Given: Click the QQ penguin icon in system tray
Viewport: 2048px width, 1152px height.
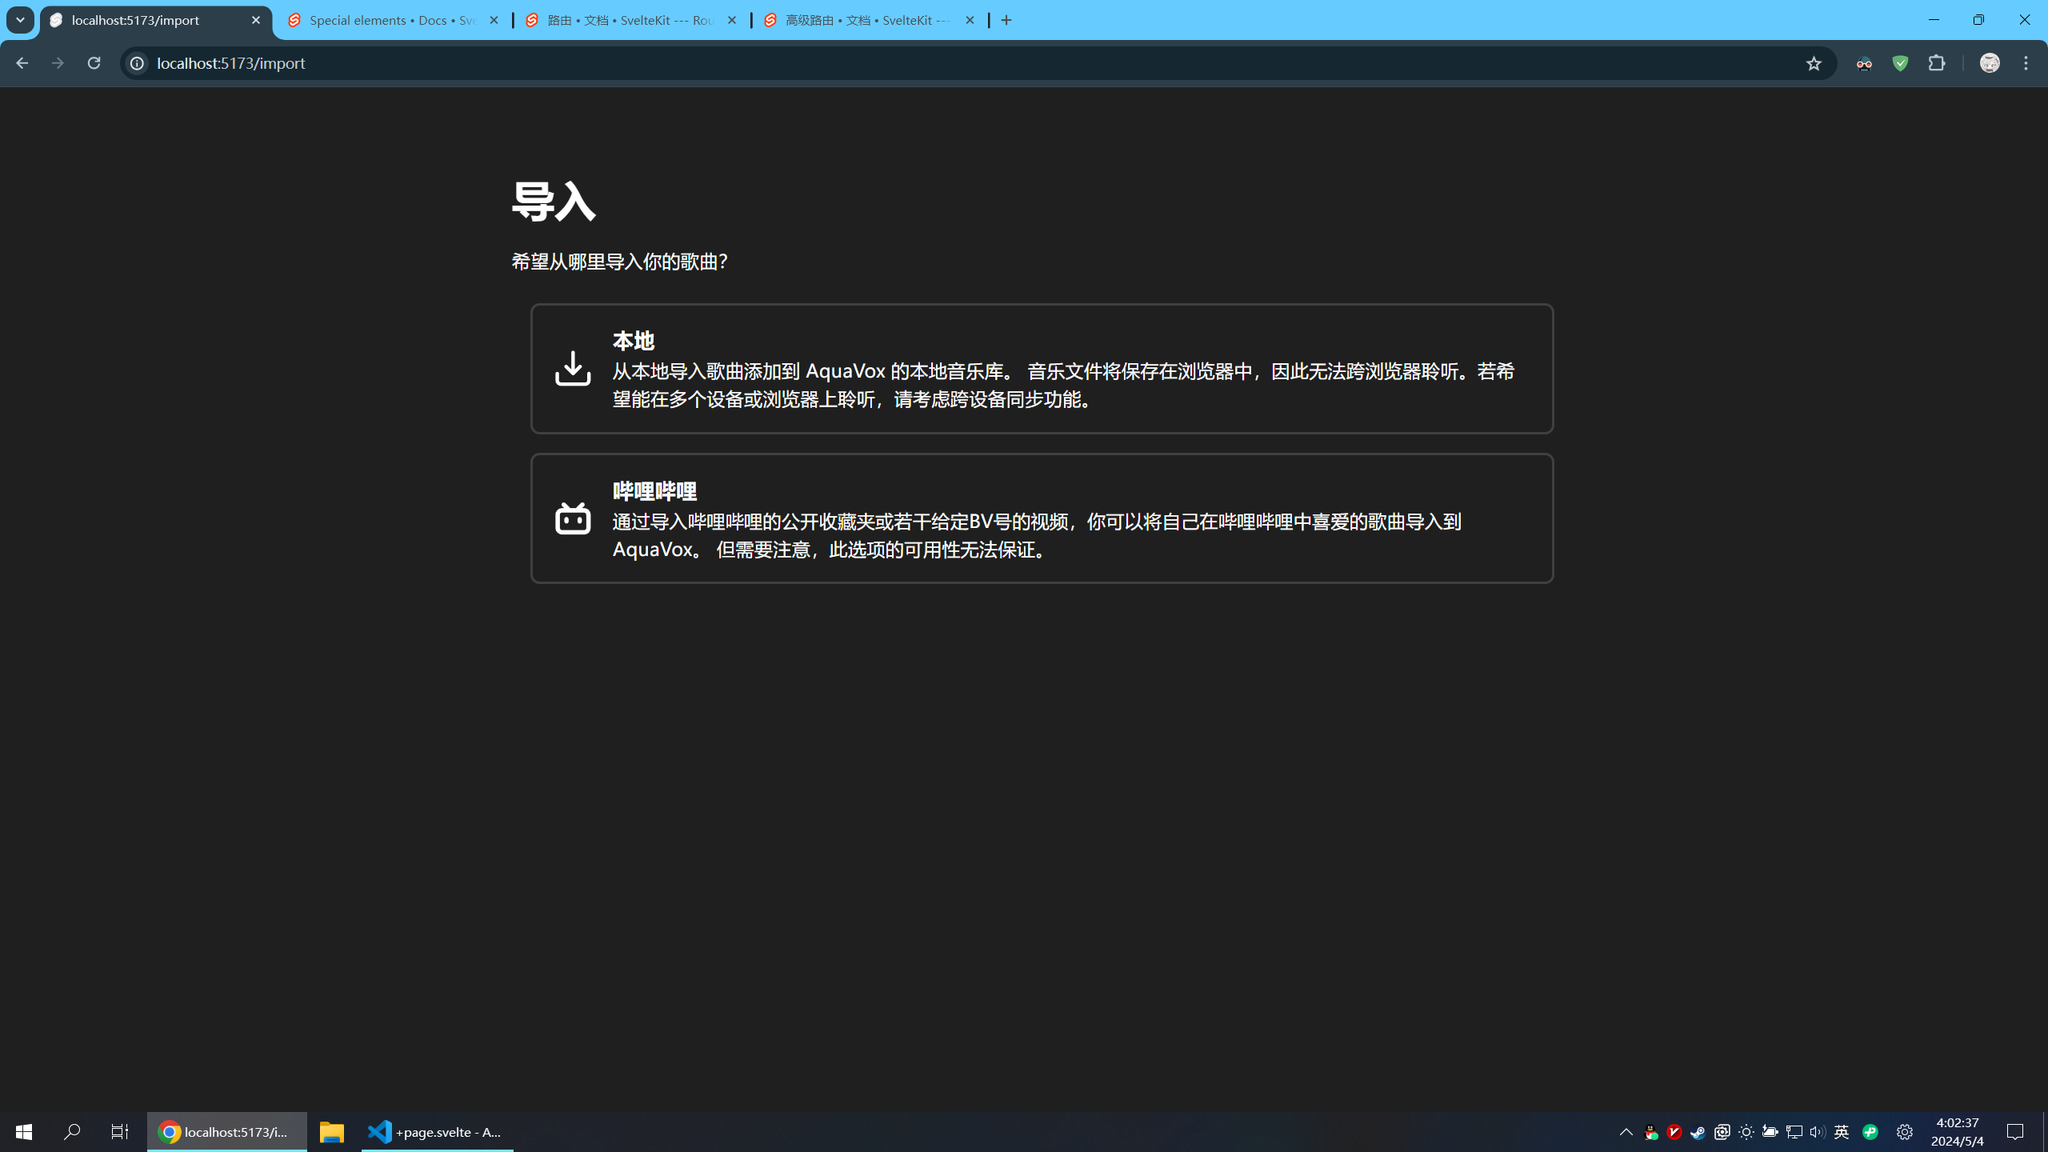Looking at the screenshot, I should (1650, 1132).
